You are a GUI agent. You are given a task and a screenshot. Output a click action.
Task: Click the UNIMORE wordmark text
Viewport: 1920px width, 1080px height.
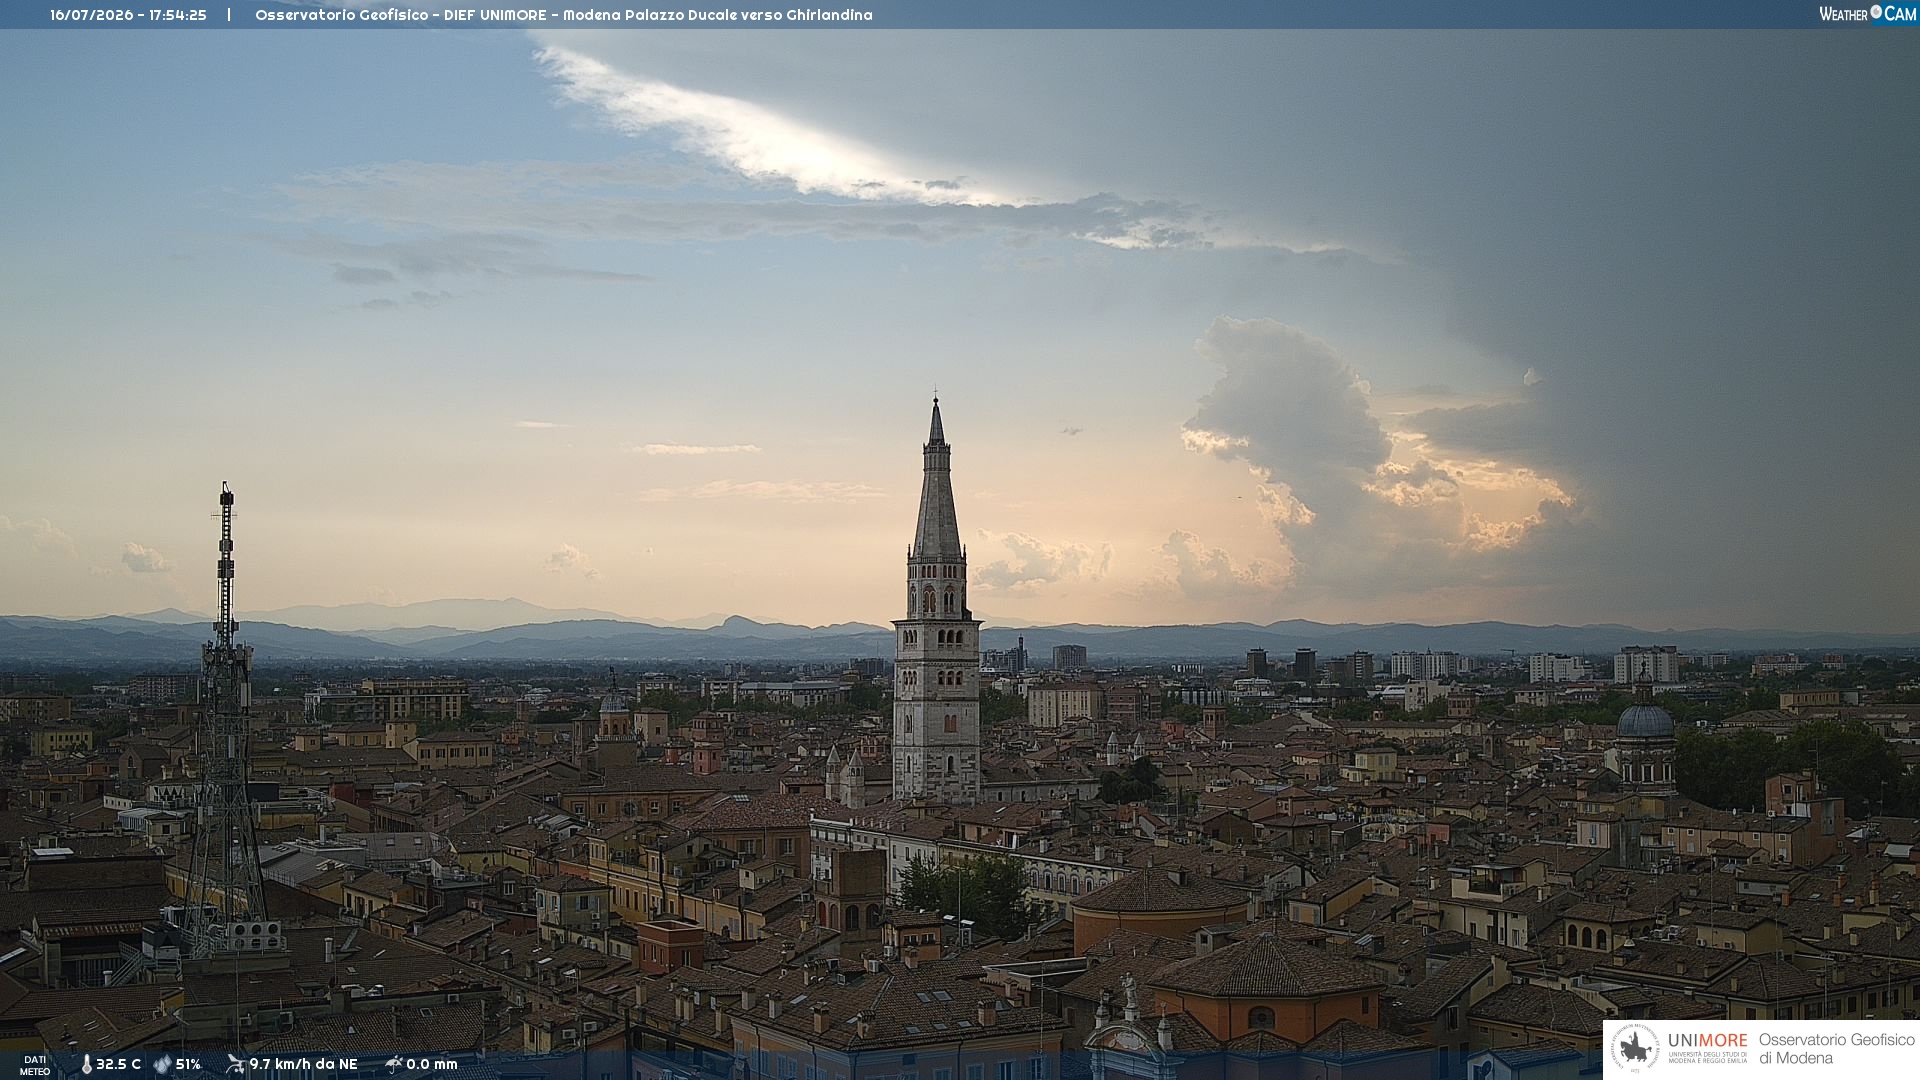click(1707, 1041)
